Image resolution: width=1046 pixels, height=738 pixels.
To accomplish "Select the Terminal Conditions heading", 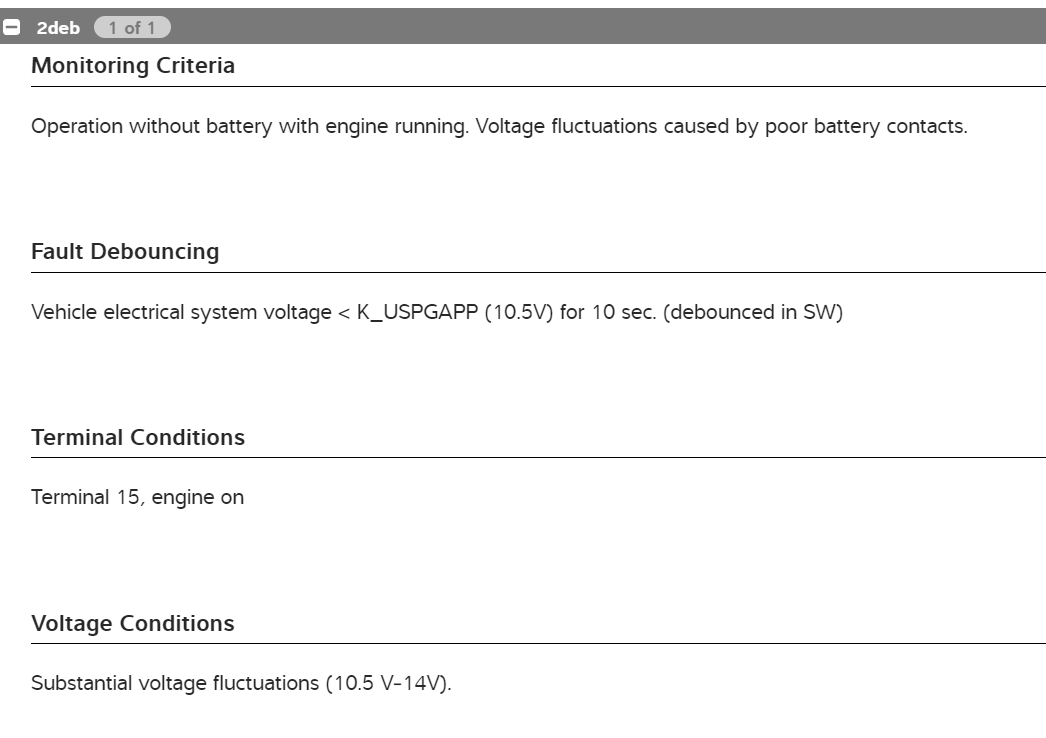I will point(138,438).
